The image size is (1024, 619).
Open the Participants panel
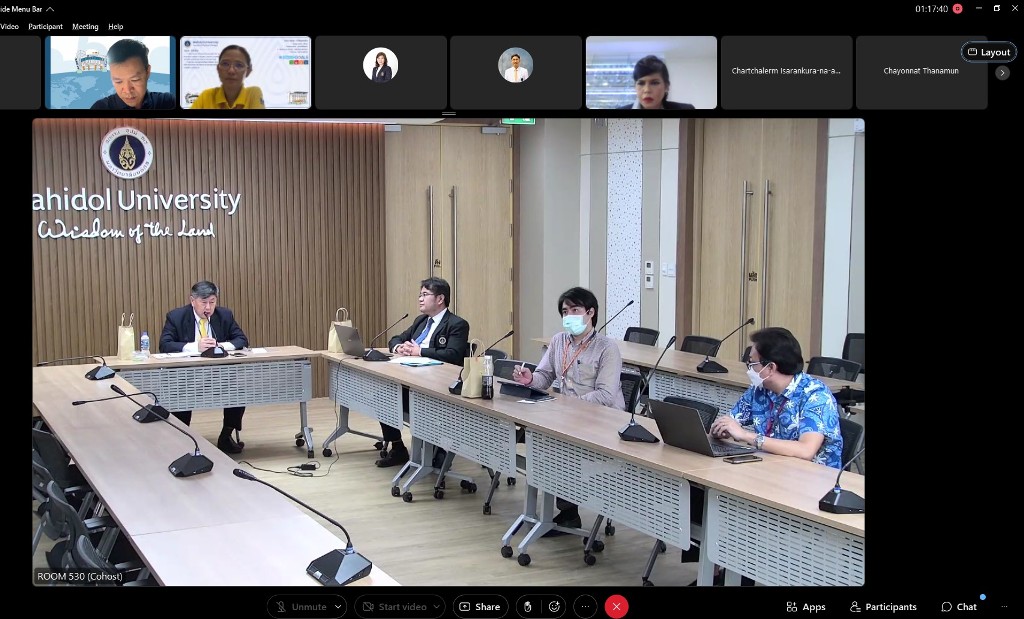click(883, 607)
